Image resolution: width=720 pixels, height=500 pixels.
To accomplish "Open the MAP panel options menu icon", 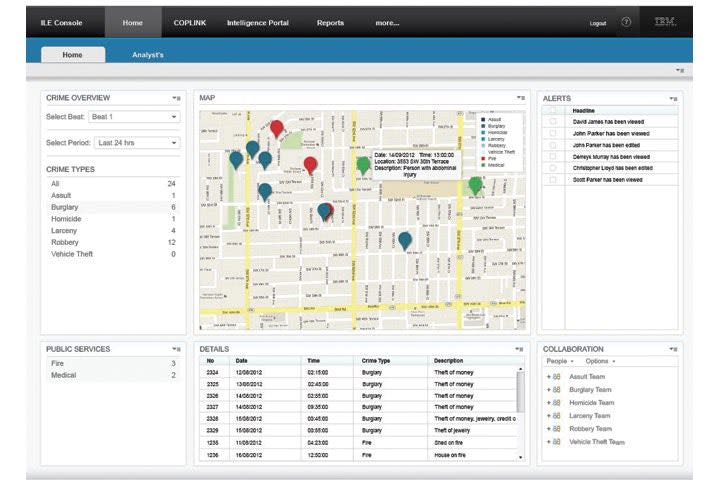I will (521, 98).
